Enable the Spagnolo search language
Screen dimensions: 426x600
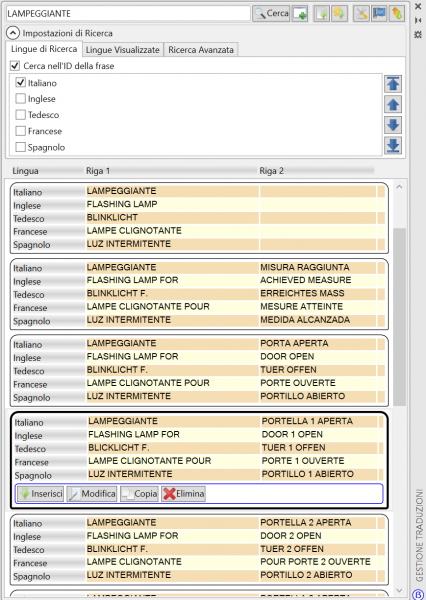(21, 147)
